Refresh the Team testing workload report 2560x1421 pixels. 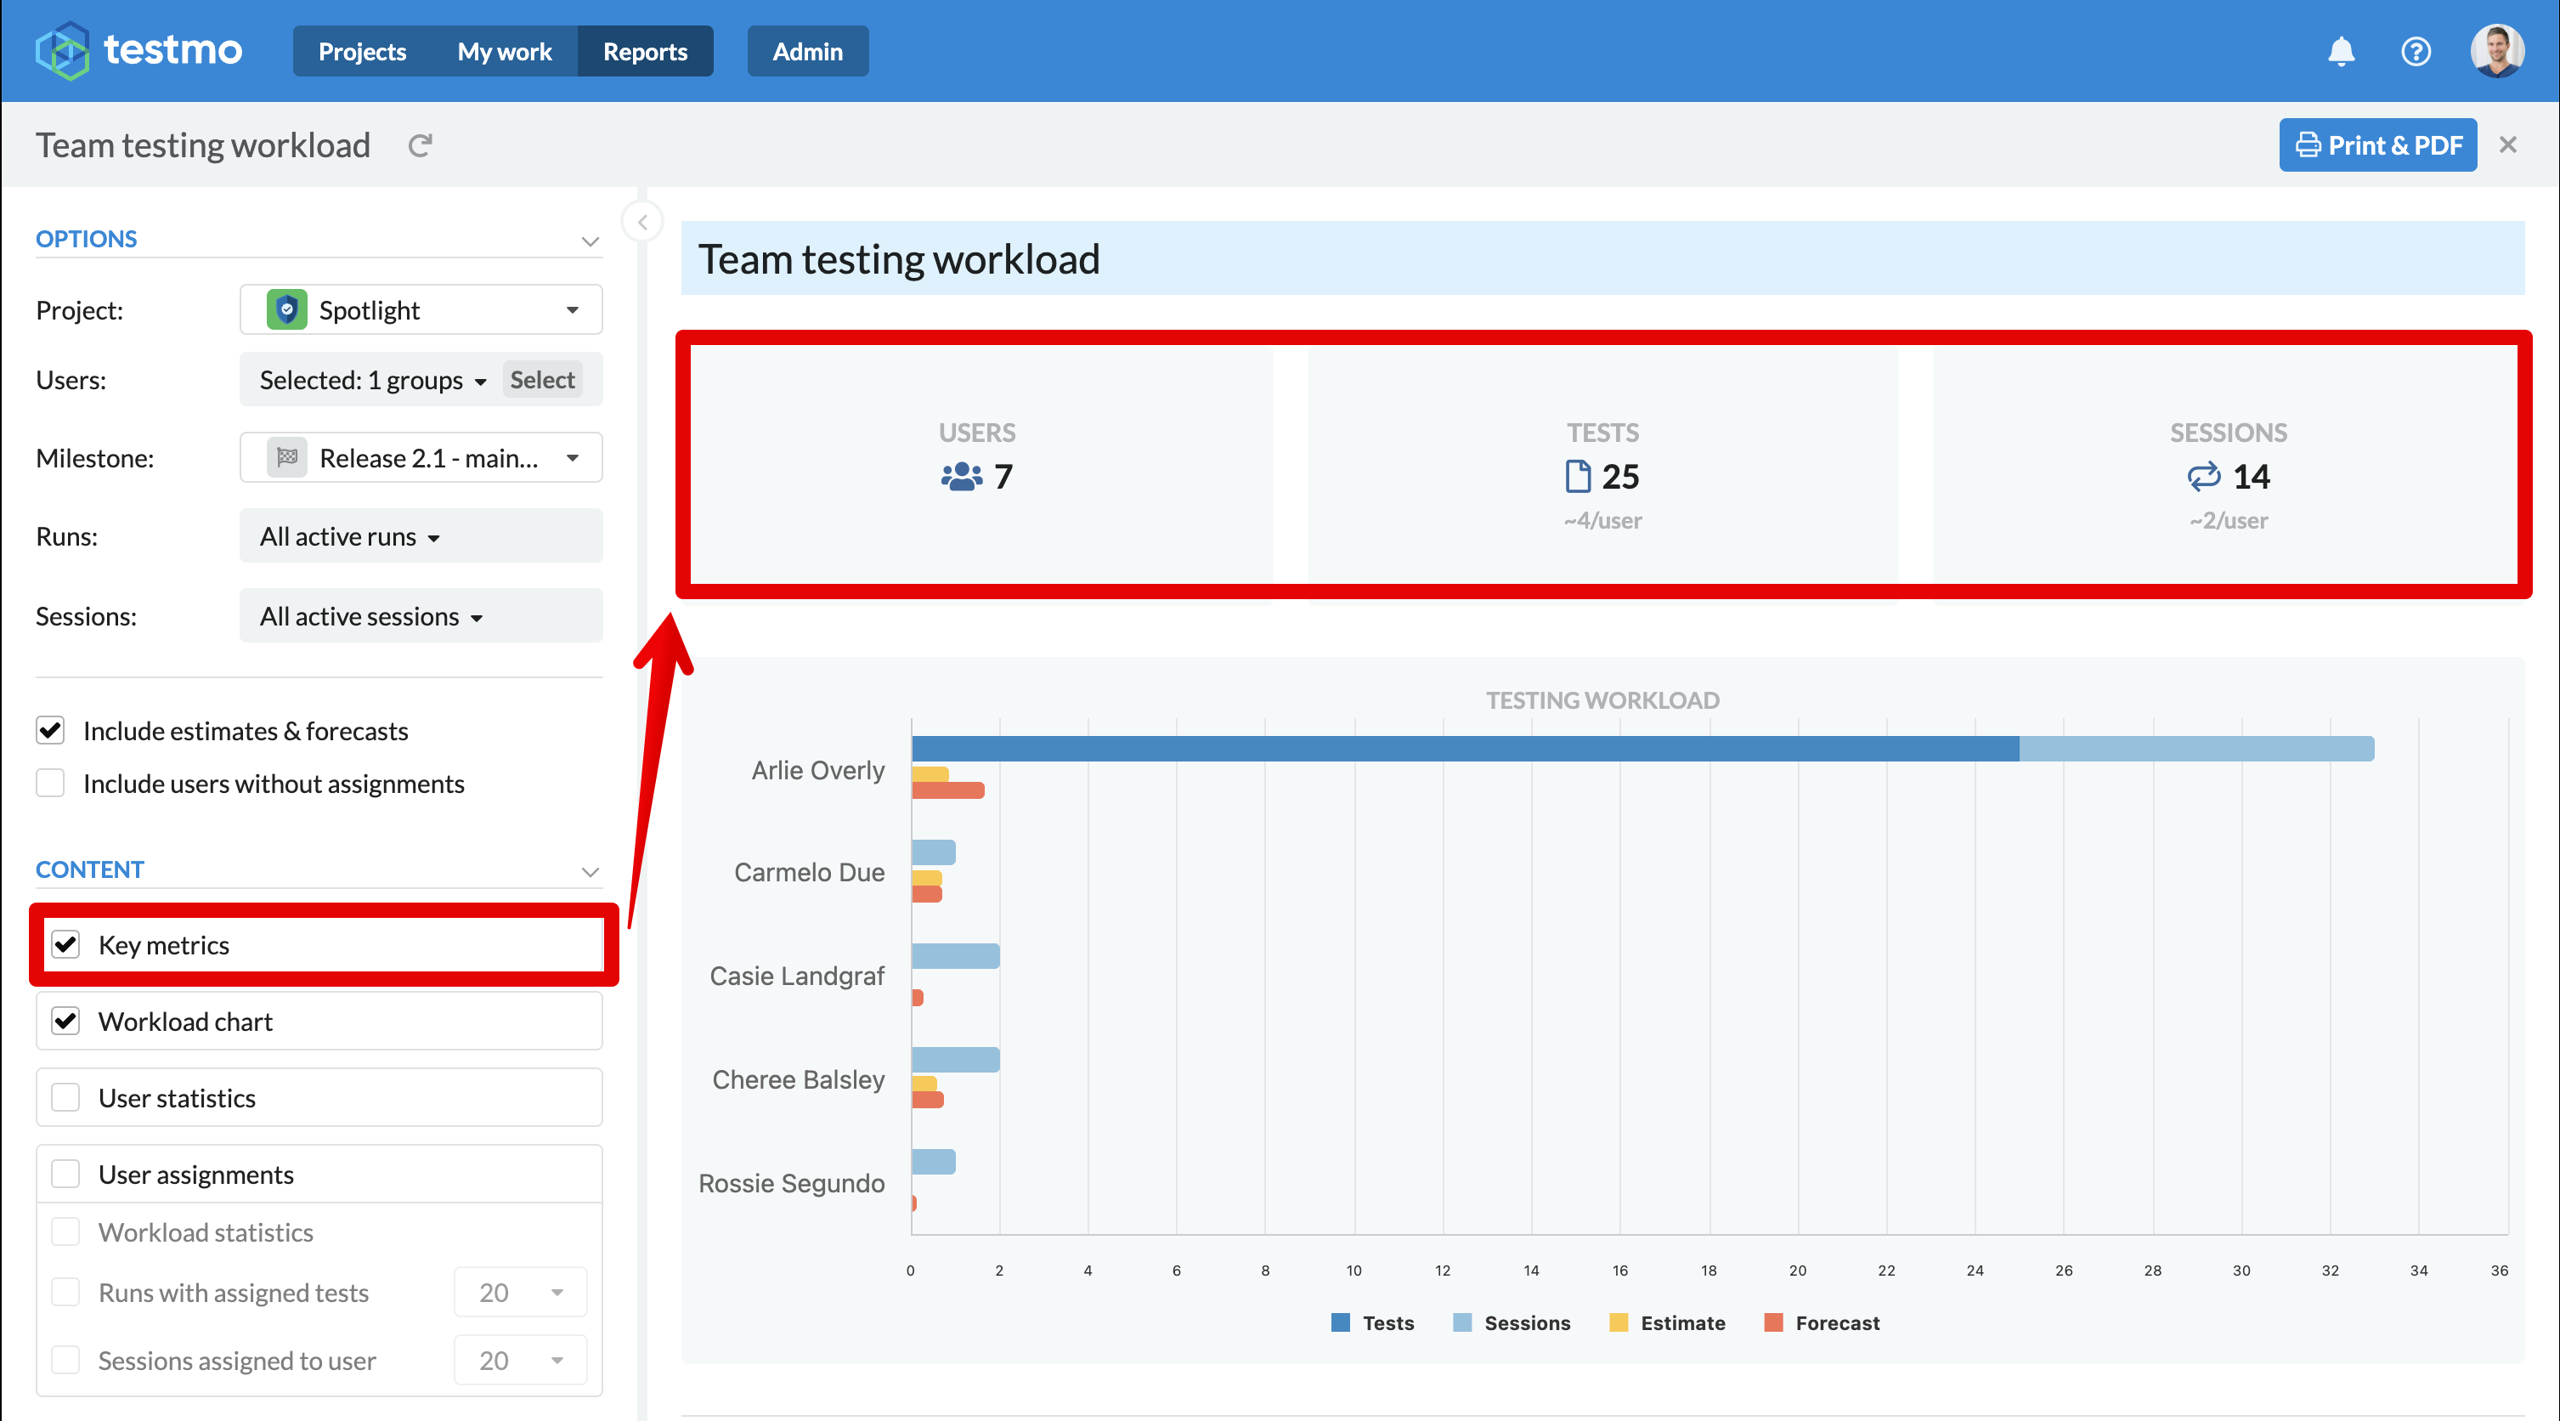pyautogui.click(x=420, y=146)
